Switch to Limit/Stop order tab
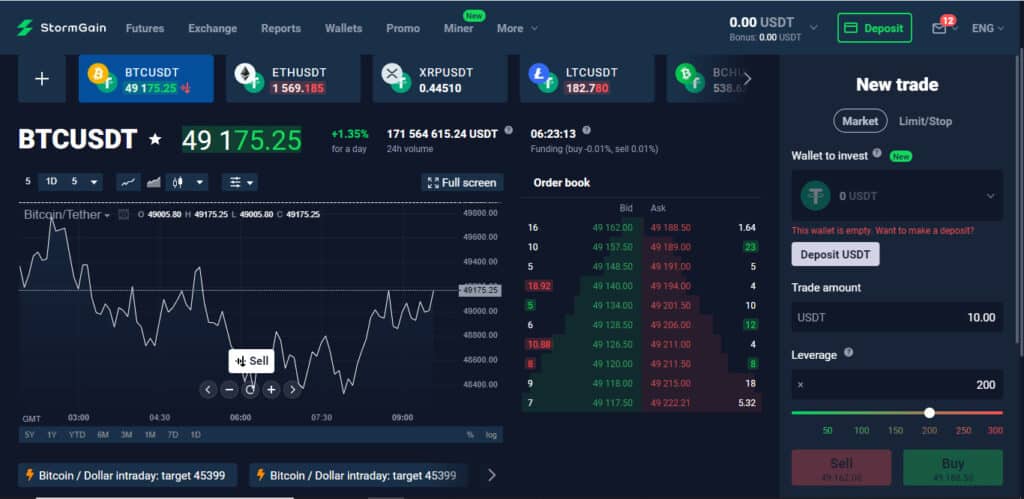 pyautogui.click(x=925, y=121)
